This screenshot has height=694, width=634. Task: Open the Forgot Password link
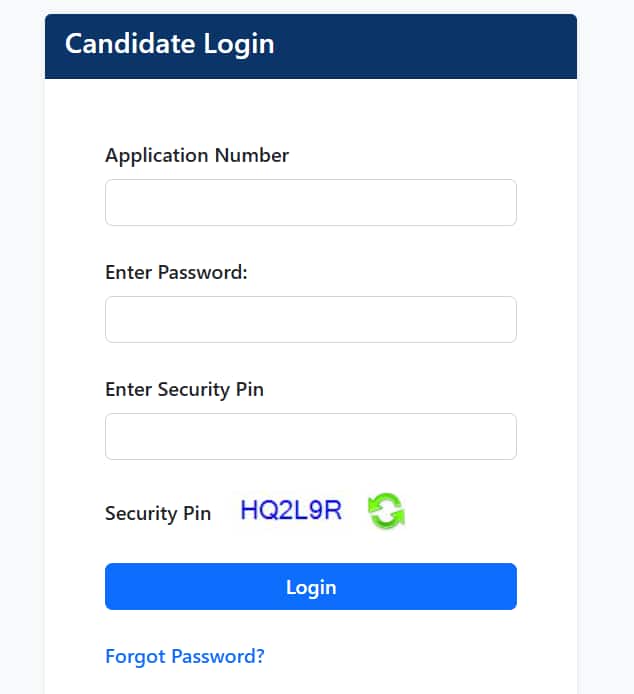click(x=185, y=657)
